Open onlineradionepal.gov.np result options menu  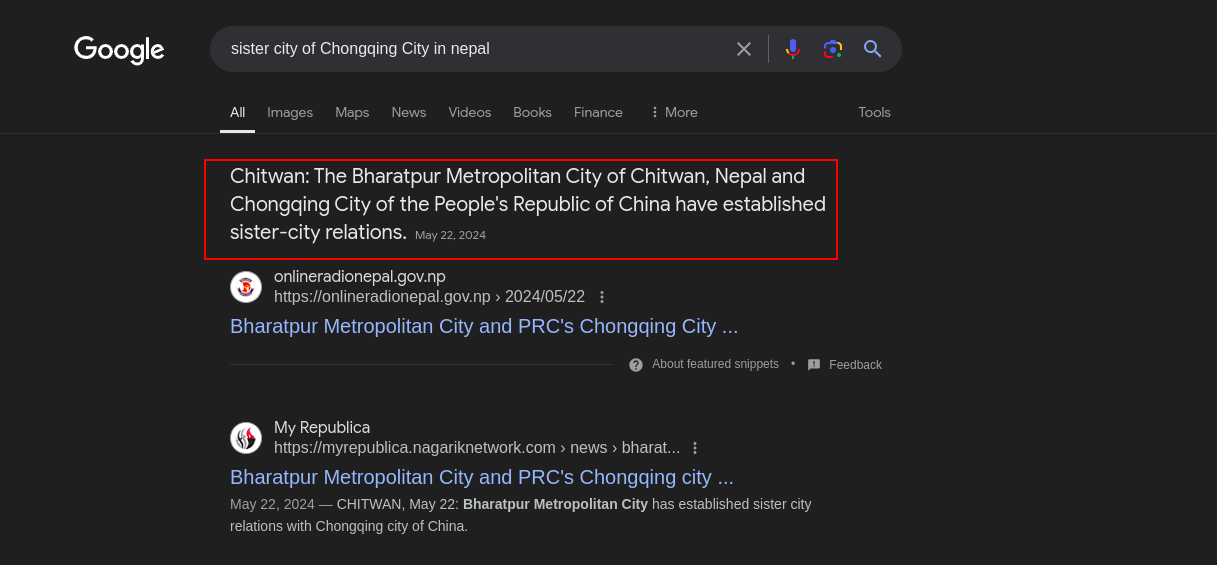602,297
